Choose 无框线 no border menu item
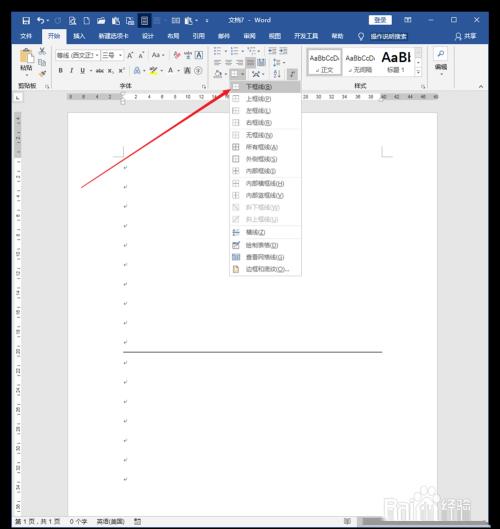 (265, 135)
